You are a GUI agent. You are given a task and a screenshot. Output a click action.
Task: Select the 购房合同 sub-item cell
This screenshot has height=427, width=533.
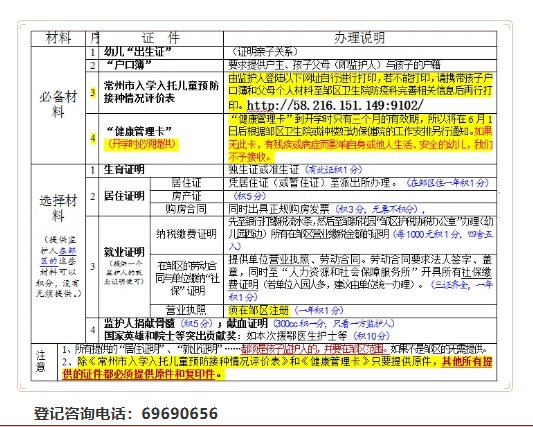click(x=186, y=209)
